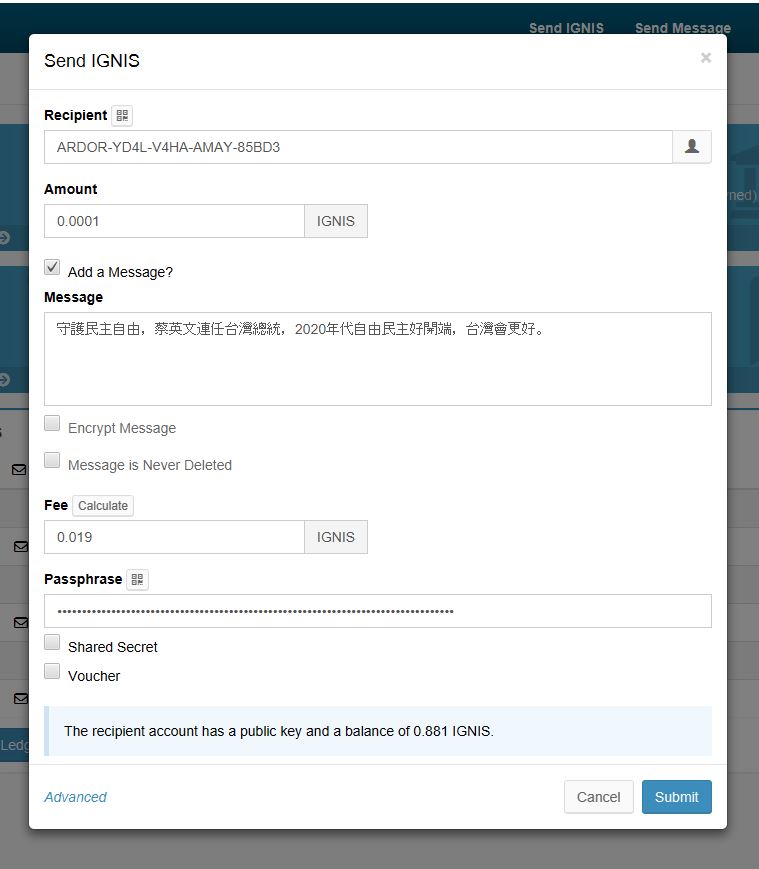
Task: Tick Message is Never Deleted checkbox
Action: [x=52, y=461]
